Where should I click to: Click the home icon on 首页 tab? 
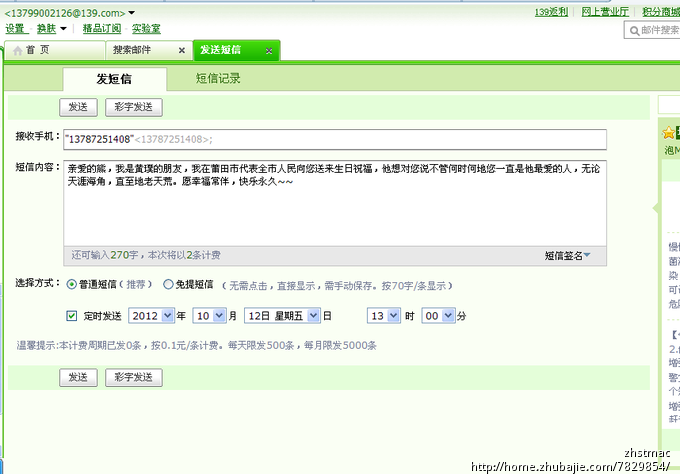pyautogui.click(x=17, y=51)
